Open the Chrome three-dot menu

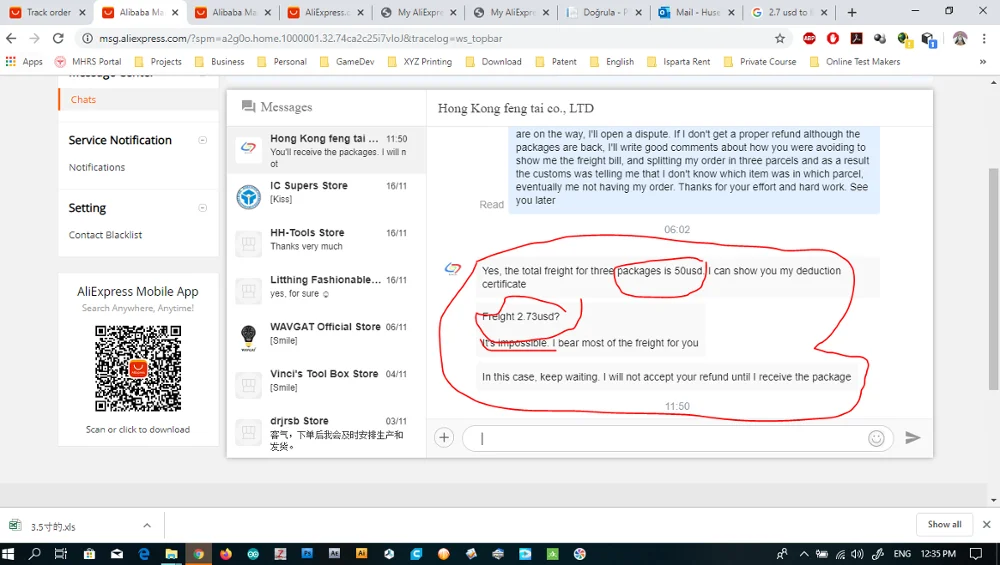pyautogui.click(x=984, y=38)
